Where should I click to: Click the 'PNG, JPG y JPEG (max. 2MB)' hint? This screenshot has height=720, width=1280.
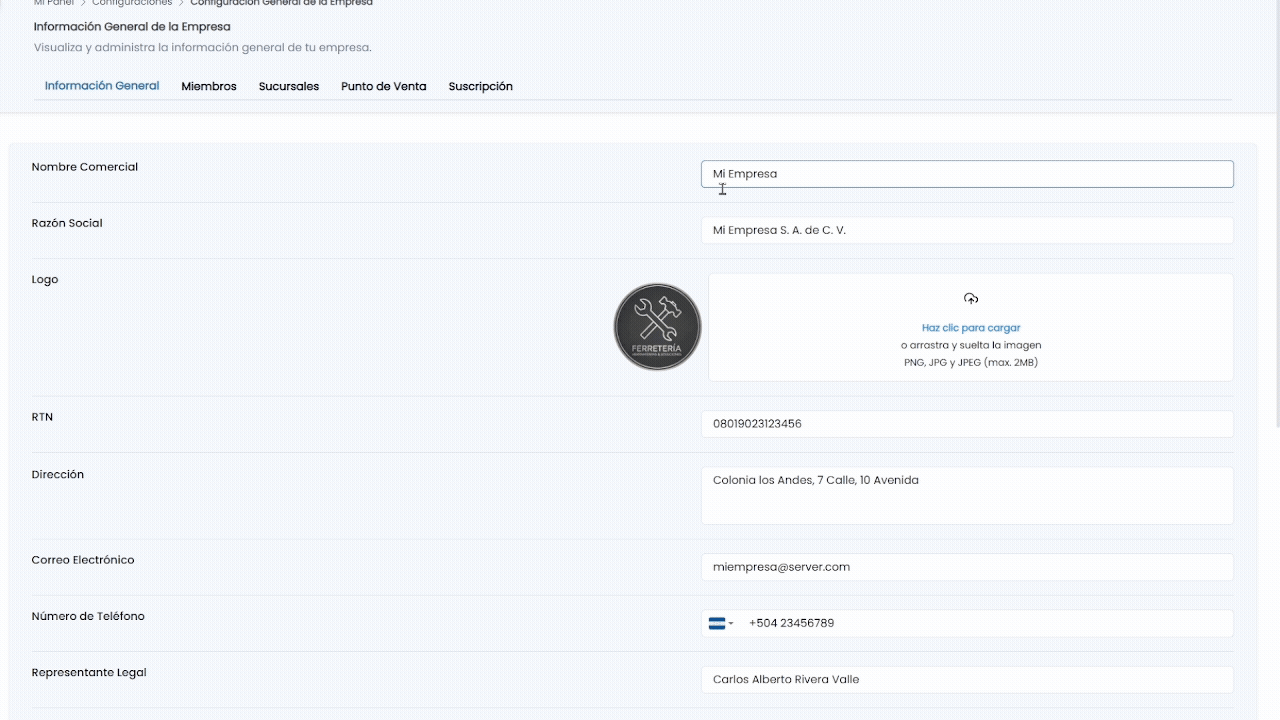pyautogui.click(x=971, y=362)
